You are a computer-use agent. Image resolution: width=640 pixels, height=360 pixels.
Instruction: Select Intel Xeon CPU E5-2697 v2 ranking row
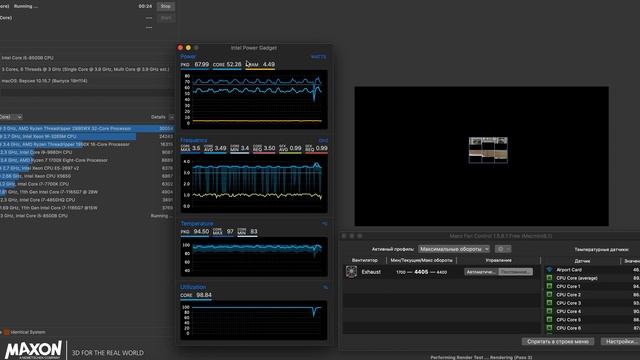click(x=87, y=168)
